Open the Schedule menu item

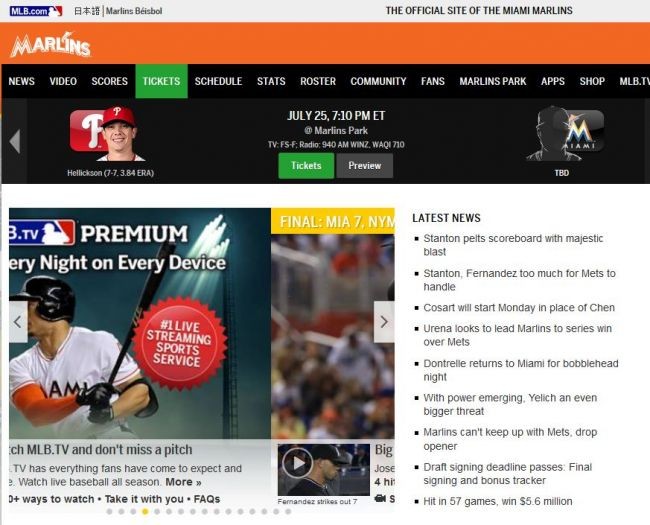tap(218, 81)
